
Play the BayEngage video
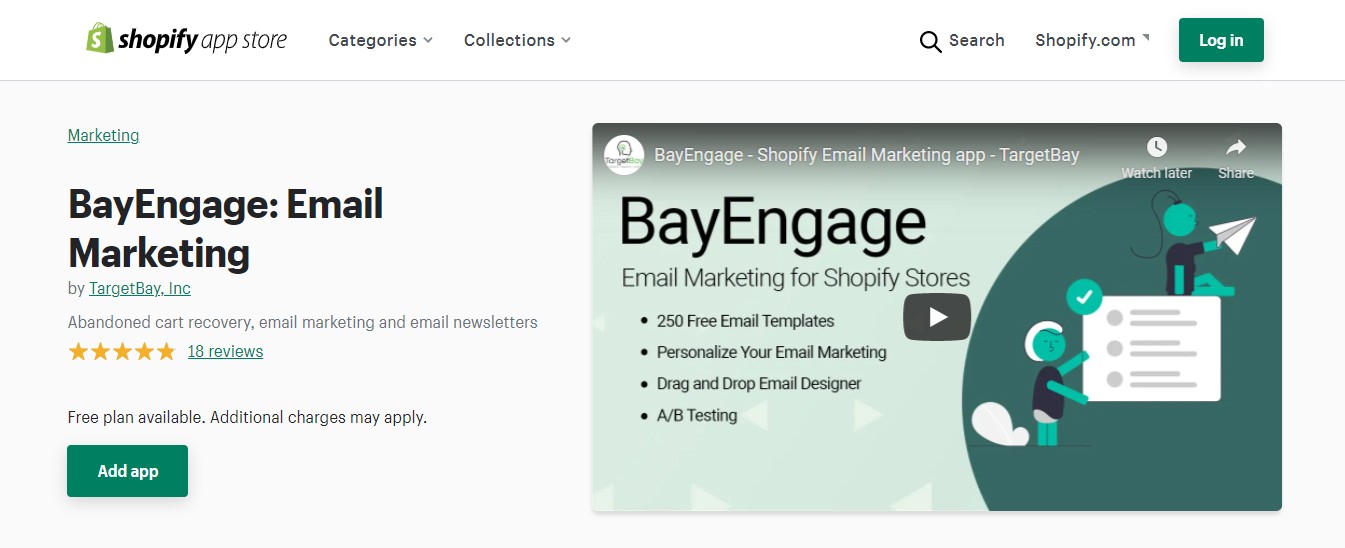tap(937, 317)
